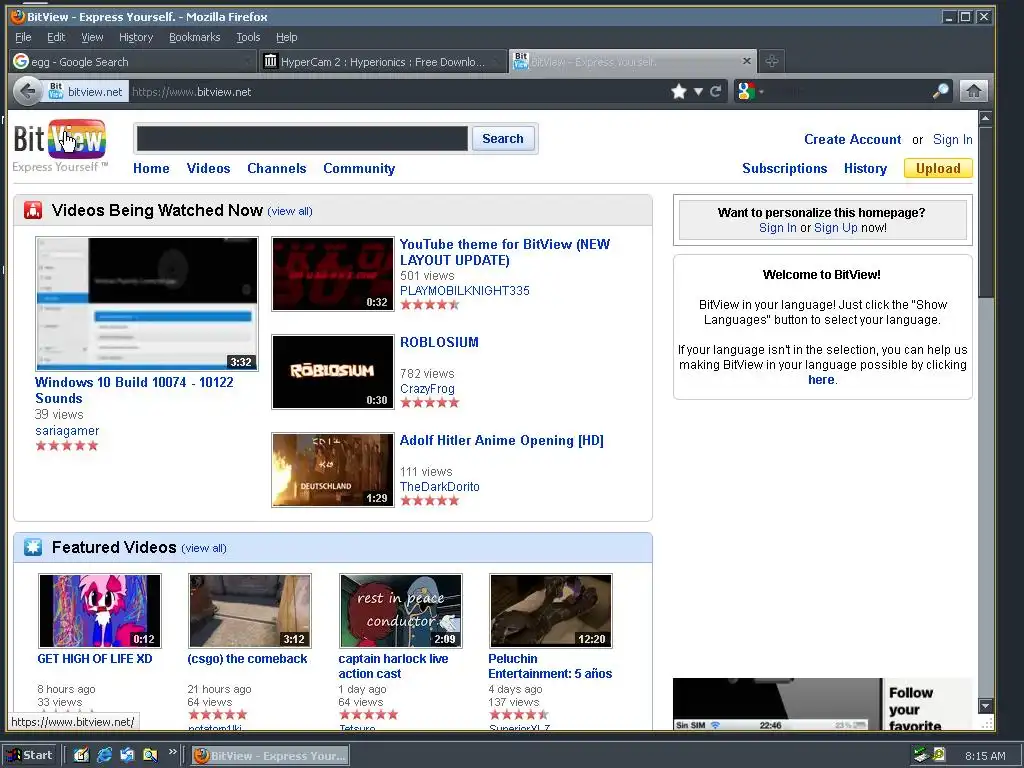Visit CrazyFrog's channel
This screenshot has width=1024, height=768.
click(427, 389)
